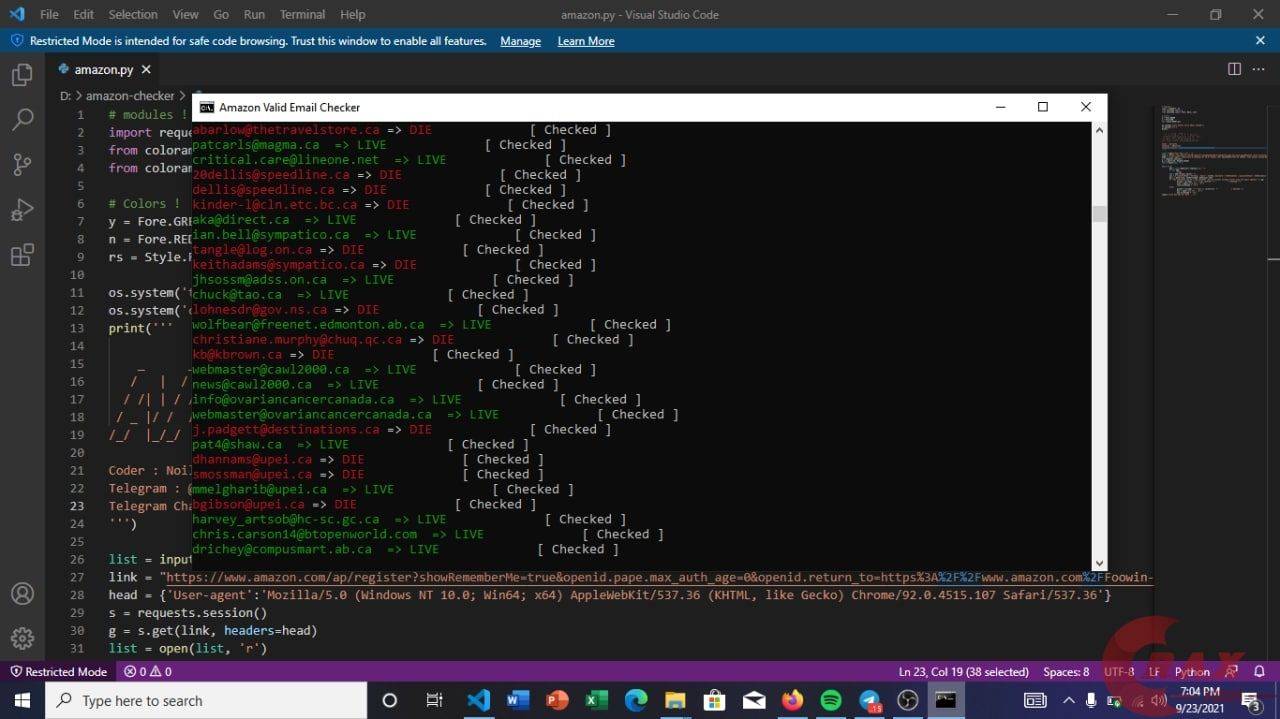Click the Manage link in the banner
The width and height of the screenshot is (1280, 719).
pyautogui.click(x=520, y=41)
